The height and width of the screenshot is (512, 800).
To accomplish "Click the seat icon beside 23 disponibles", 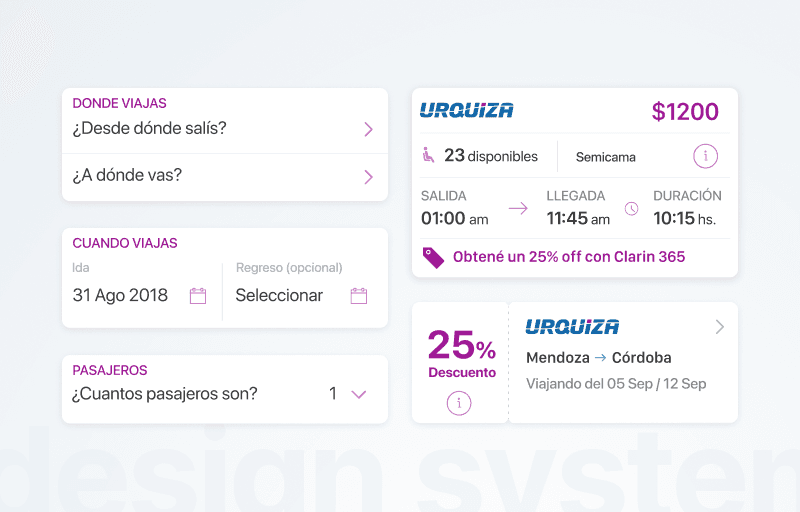I will [x=429, y=155].
